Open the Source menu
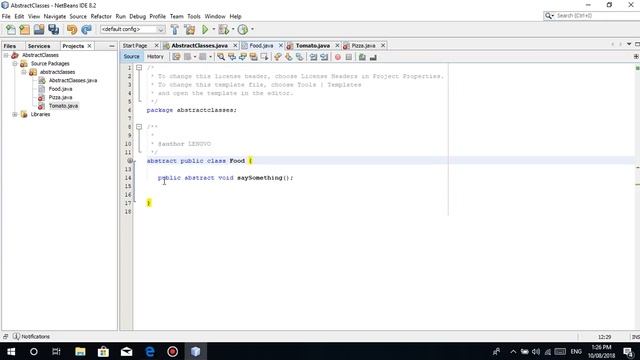This screenshot has width=640, height=360. (x=78, y=16)
